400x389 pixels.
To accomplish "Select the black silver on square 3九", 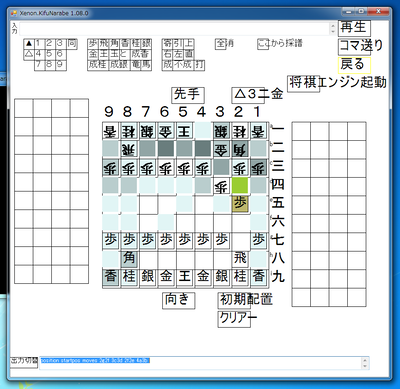I will pos(221,277).
